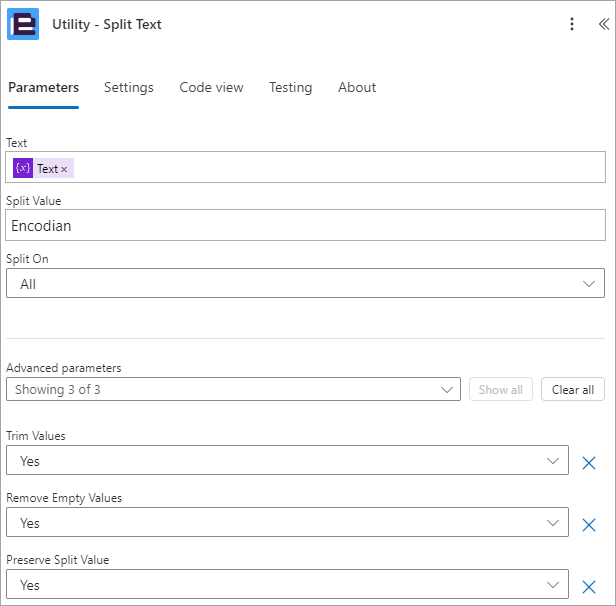Expand the Advanced parameters dropdown

[233, 389]
